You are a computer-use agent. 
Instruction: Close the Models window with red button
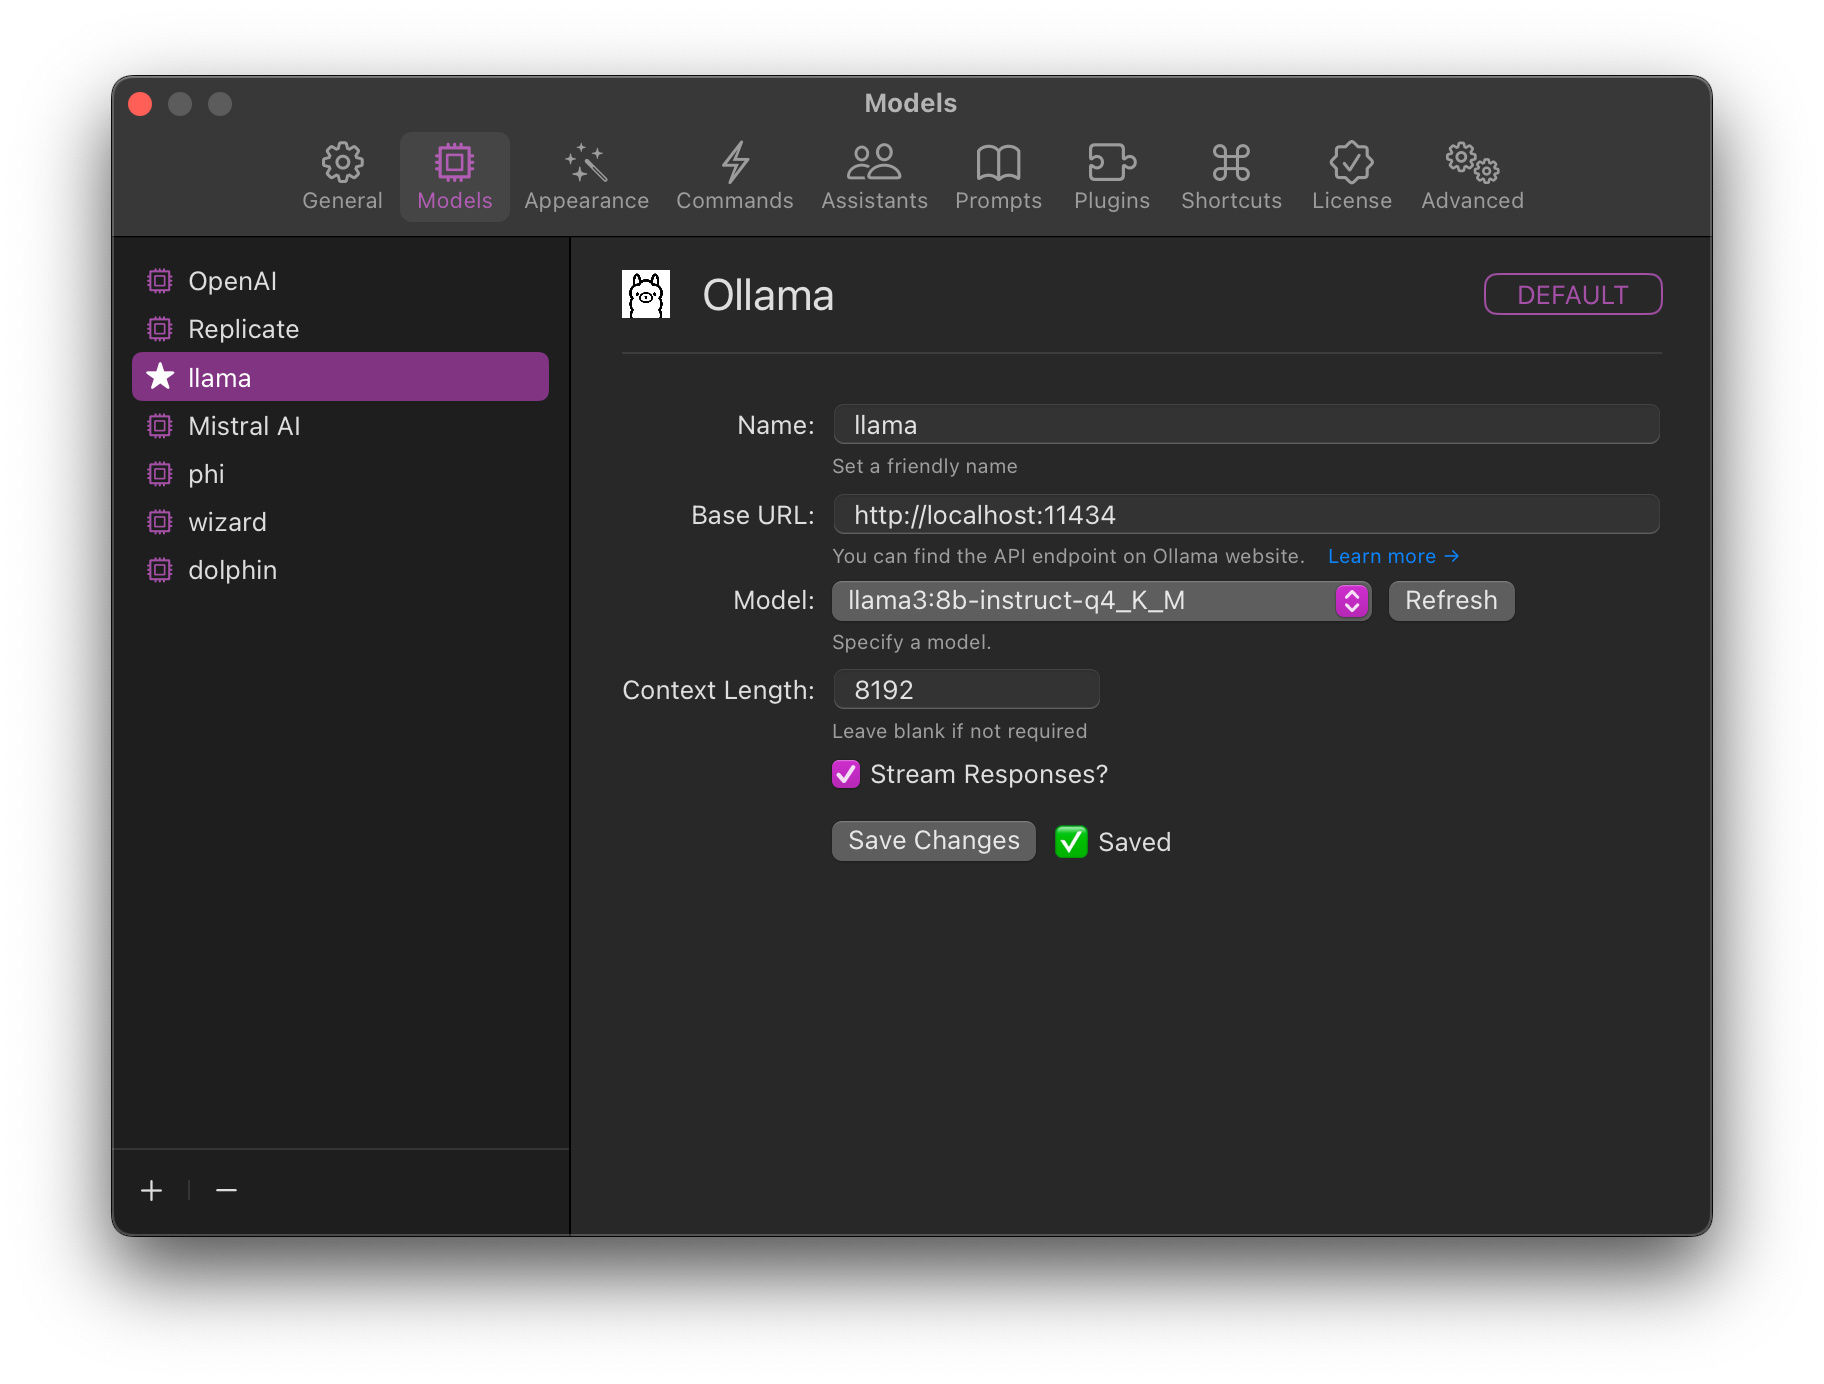141,104
